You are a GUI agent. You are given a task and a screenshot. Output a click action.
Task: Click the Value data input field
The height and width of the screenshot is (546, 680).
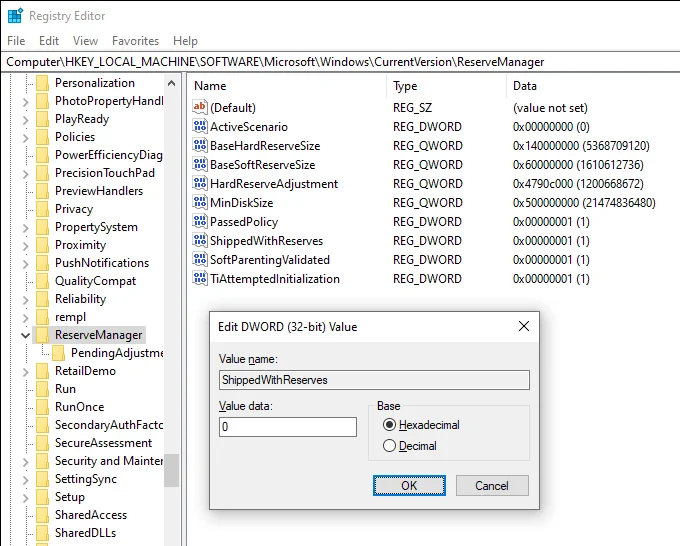[288, 427]
